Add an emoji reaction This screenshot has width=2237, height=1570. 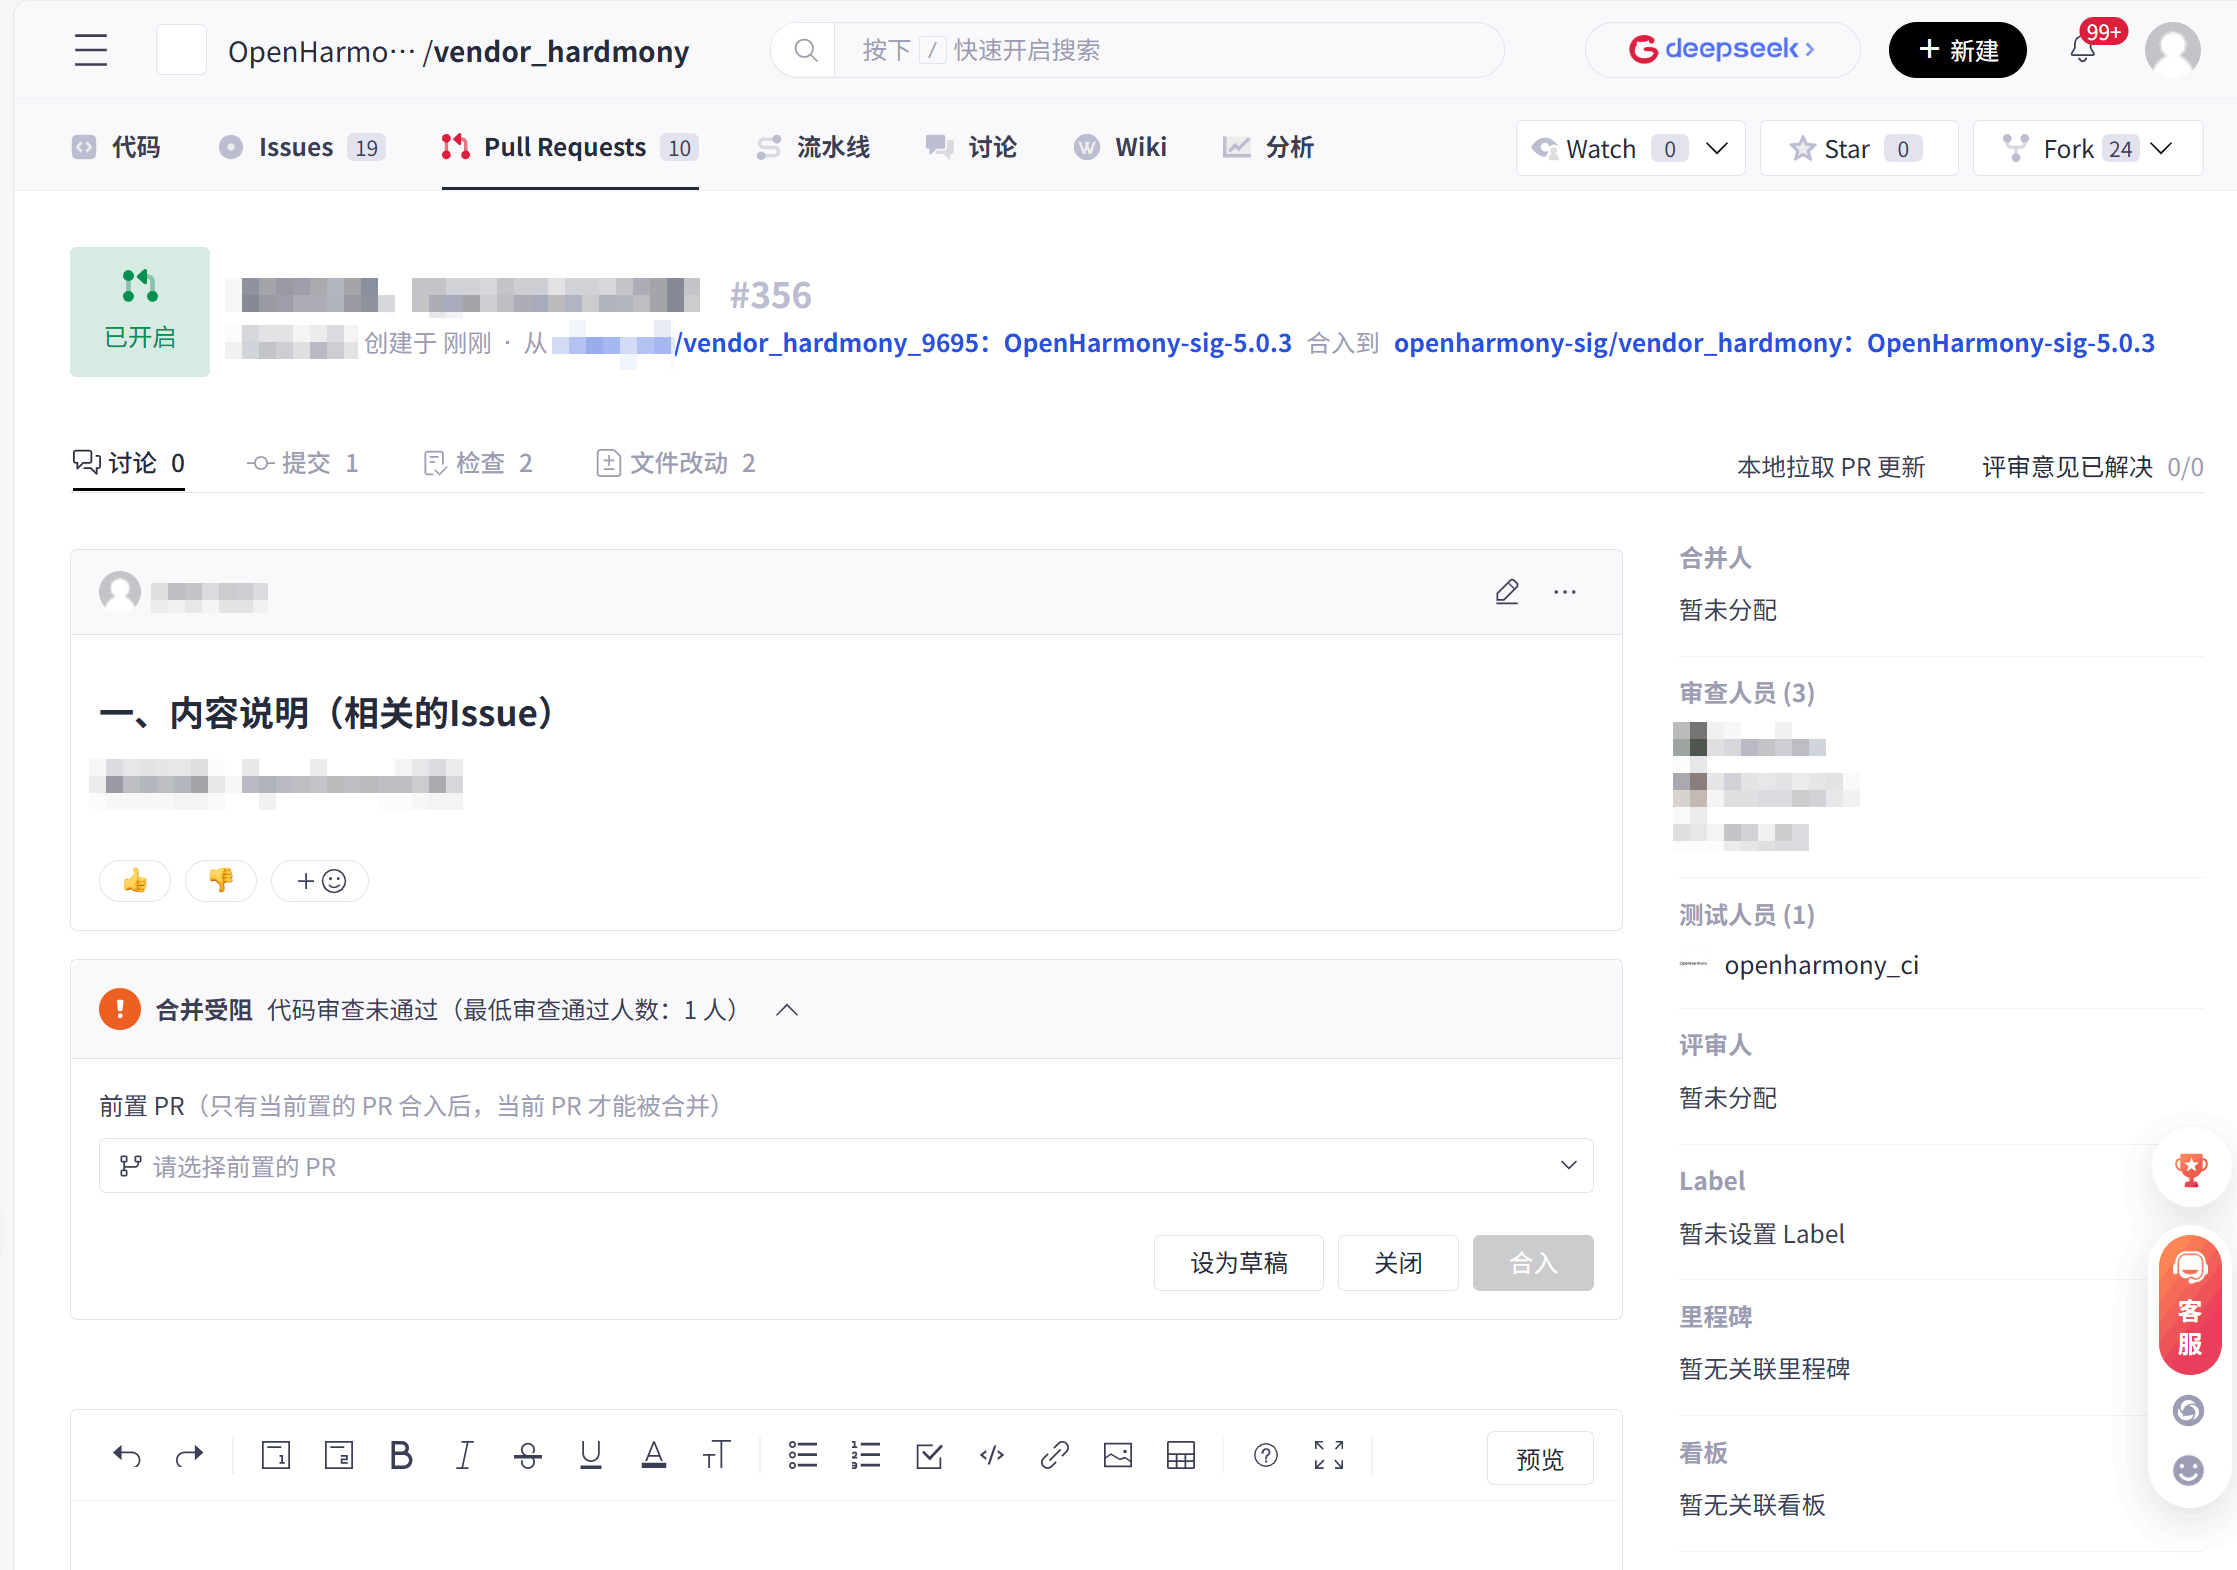(x=320, y=881)
